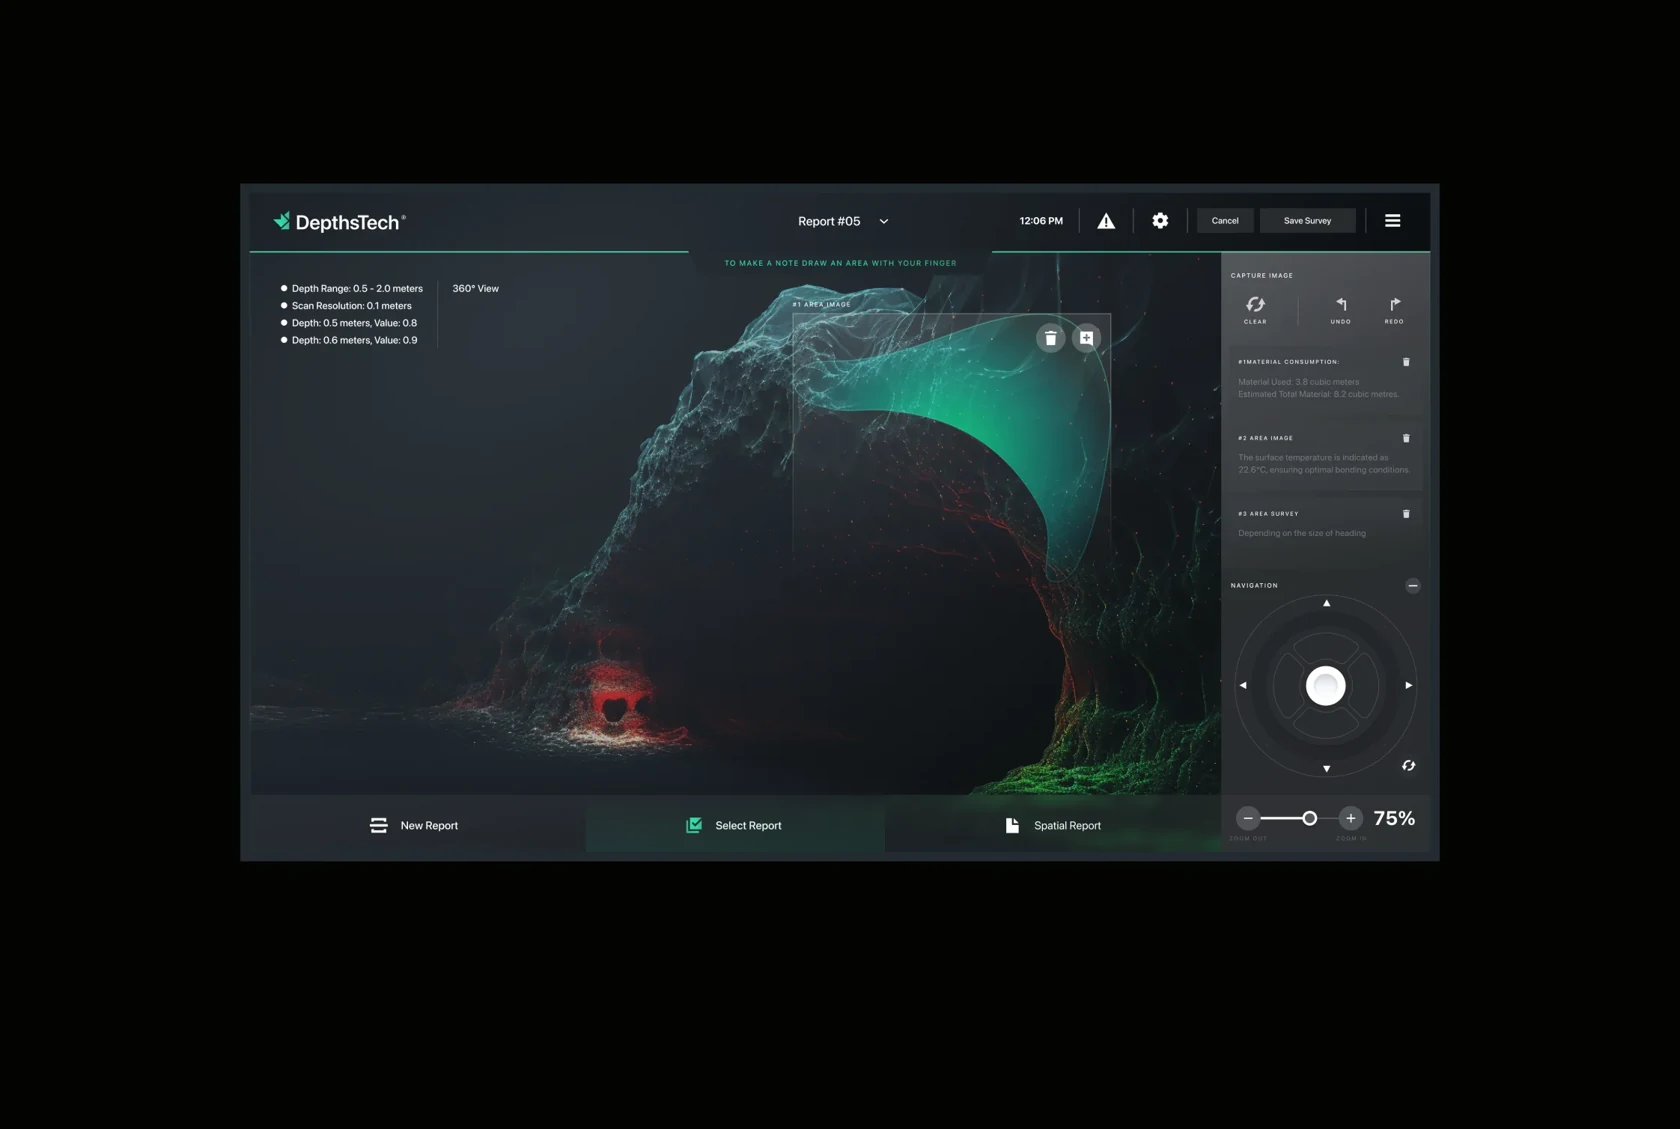
Task: Click the zoom slider handle
Action: [x=1309, y=818]
